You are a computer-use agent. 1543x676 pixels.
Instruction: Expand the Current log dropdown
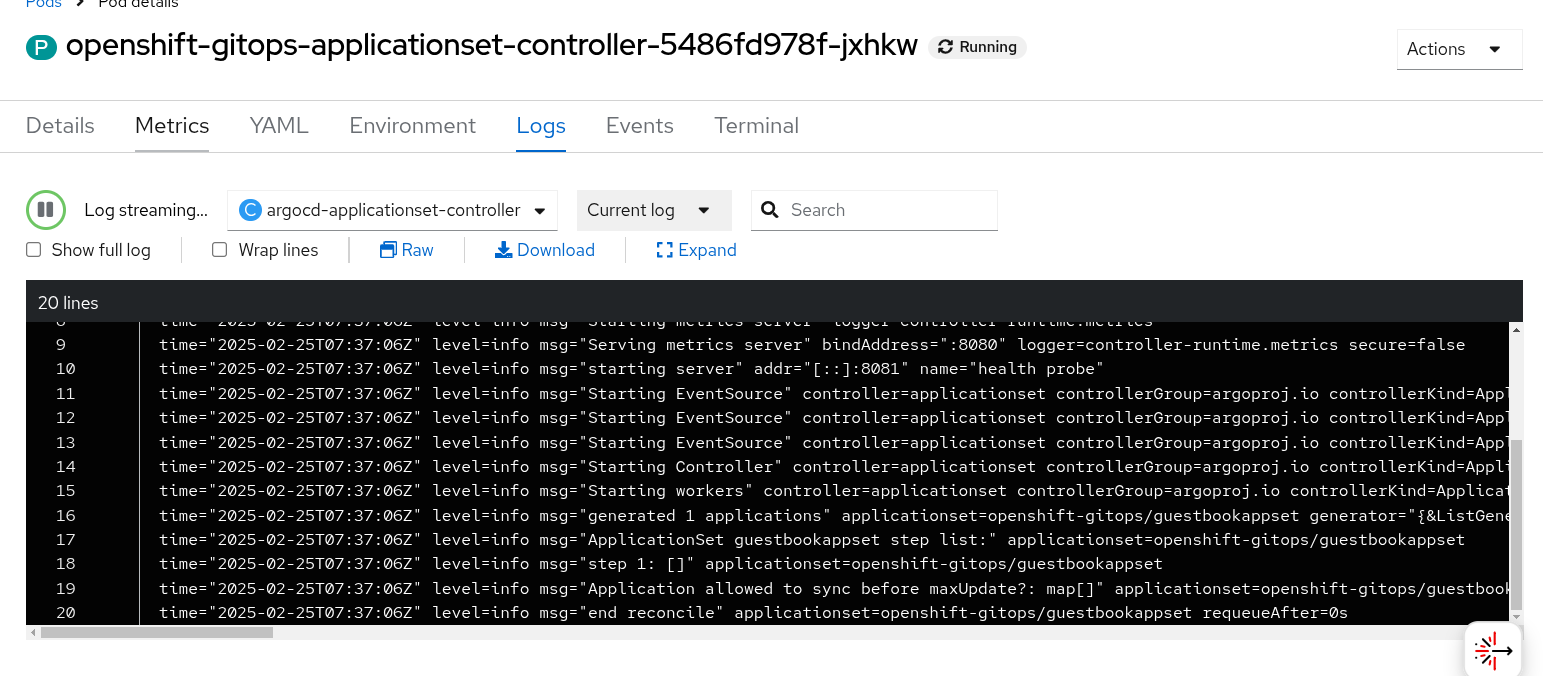pyautogui.click(x=654, y=210)
